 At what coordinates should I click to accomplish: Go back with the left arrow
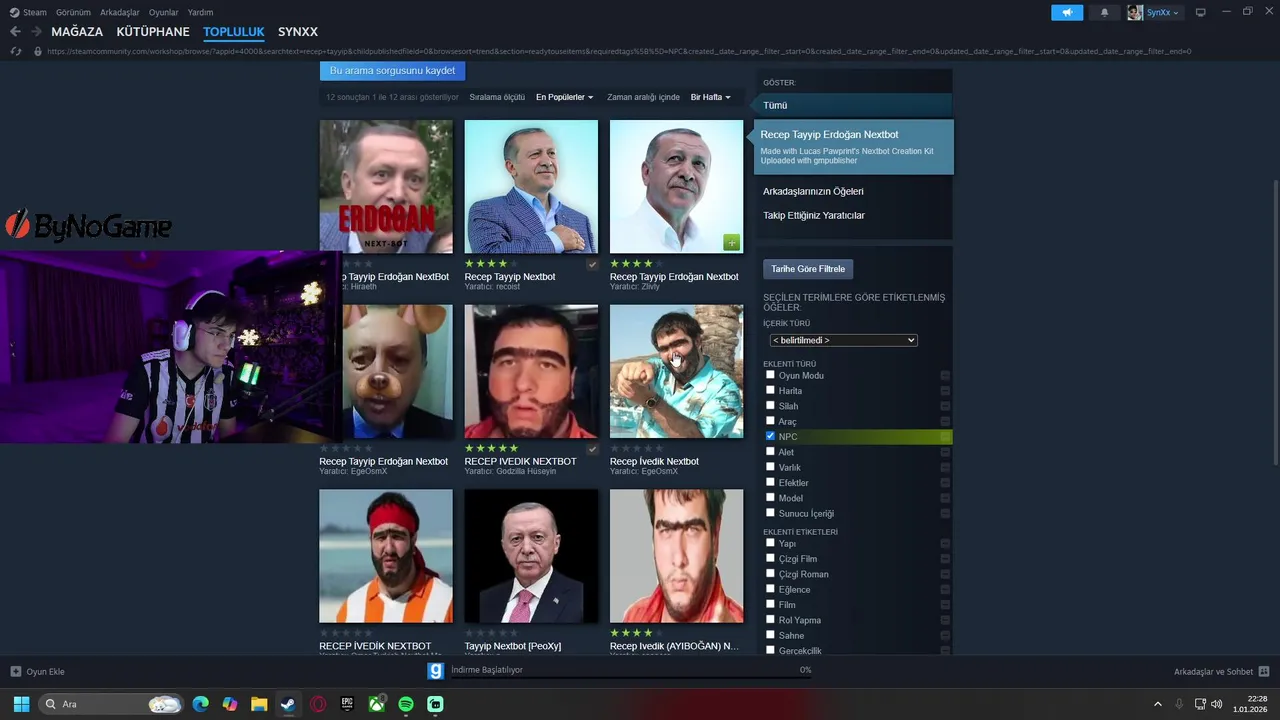coord(15,32)
